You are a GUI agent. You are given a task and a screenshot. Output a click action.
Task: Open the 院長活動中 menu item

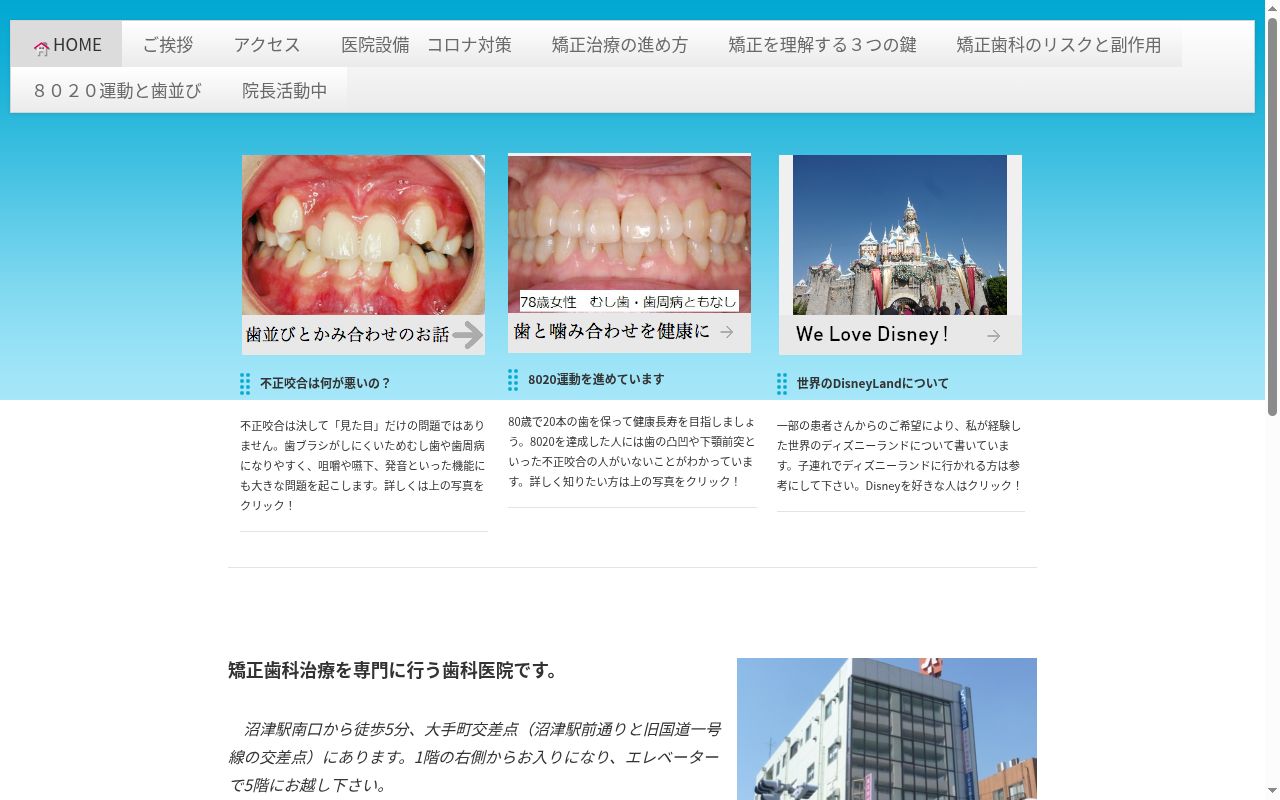(x=285, y=91)
